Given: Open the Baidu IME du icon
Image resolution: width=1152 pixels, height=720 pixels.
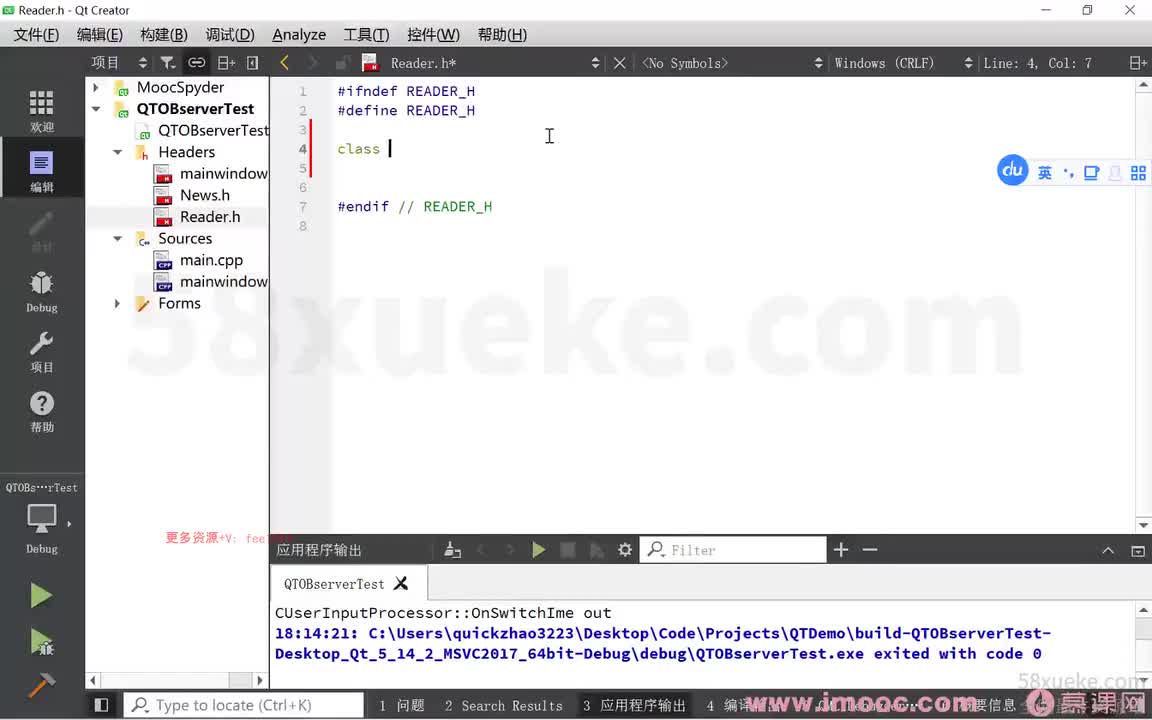Looking at the screenshot, I should point(1012,170).
